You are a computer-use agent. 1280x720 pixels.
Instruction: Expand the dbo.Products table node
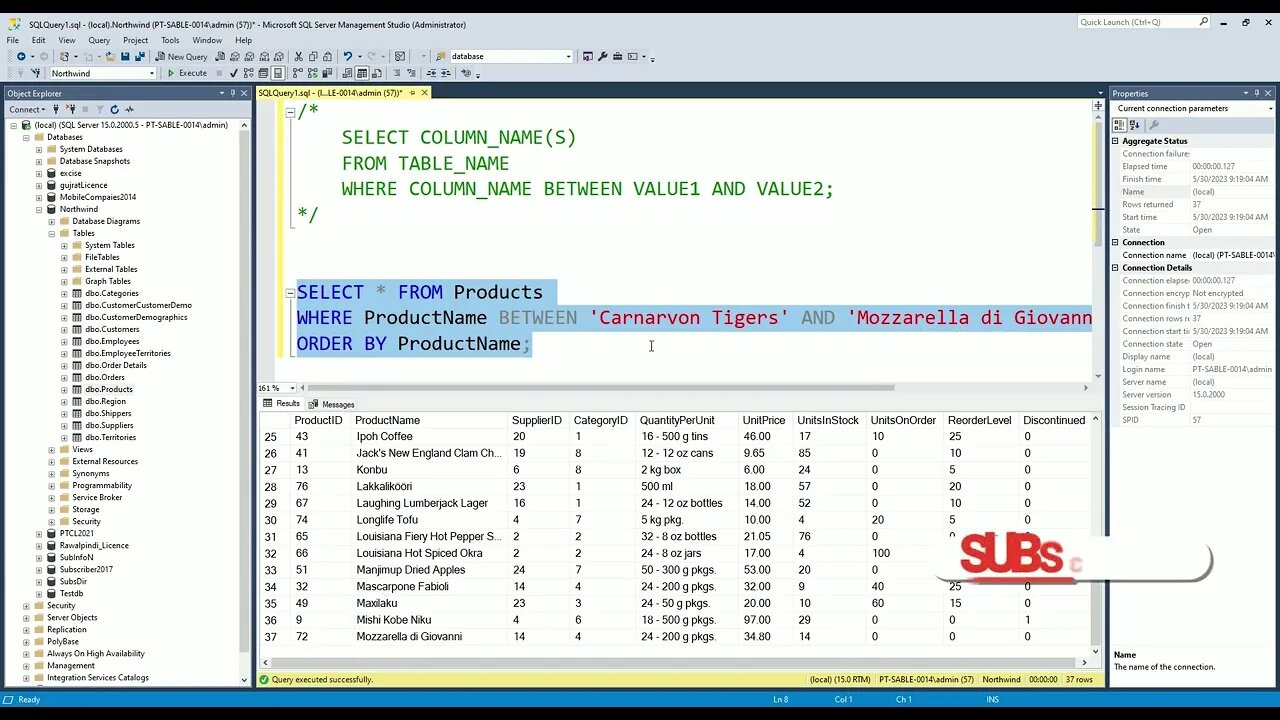click(x=64, y=389)
